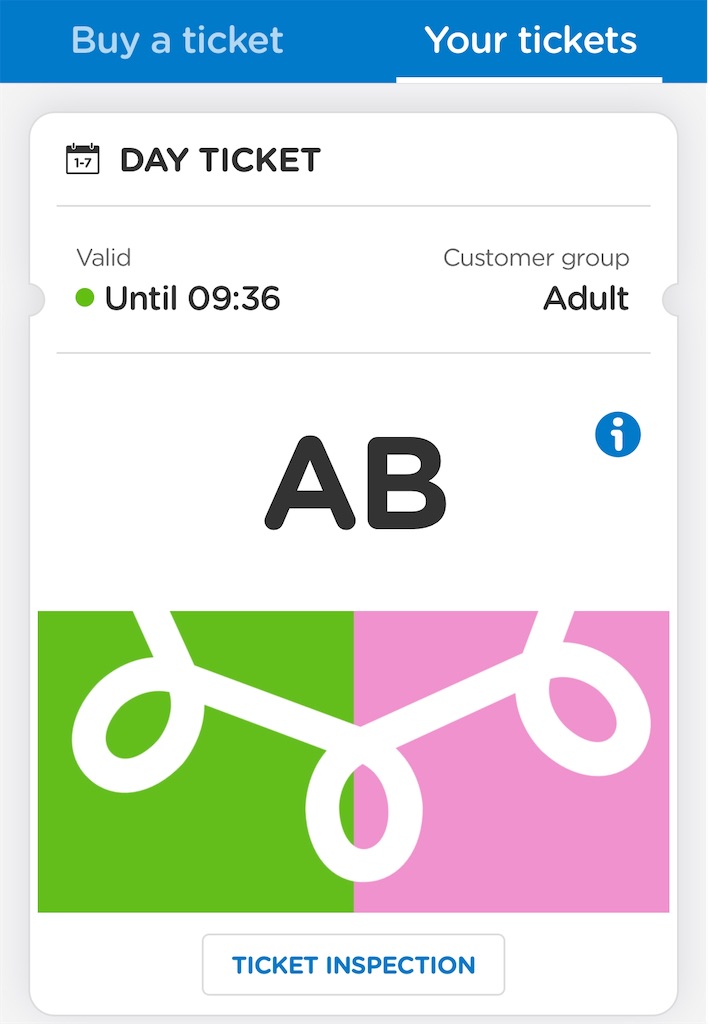Click the Customer group label
Image resolution: width=708 pixels, height=1024 pixels.
point(536,257)
